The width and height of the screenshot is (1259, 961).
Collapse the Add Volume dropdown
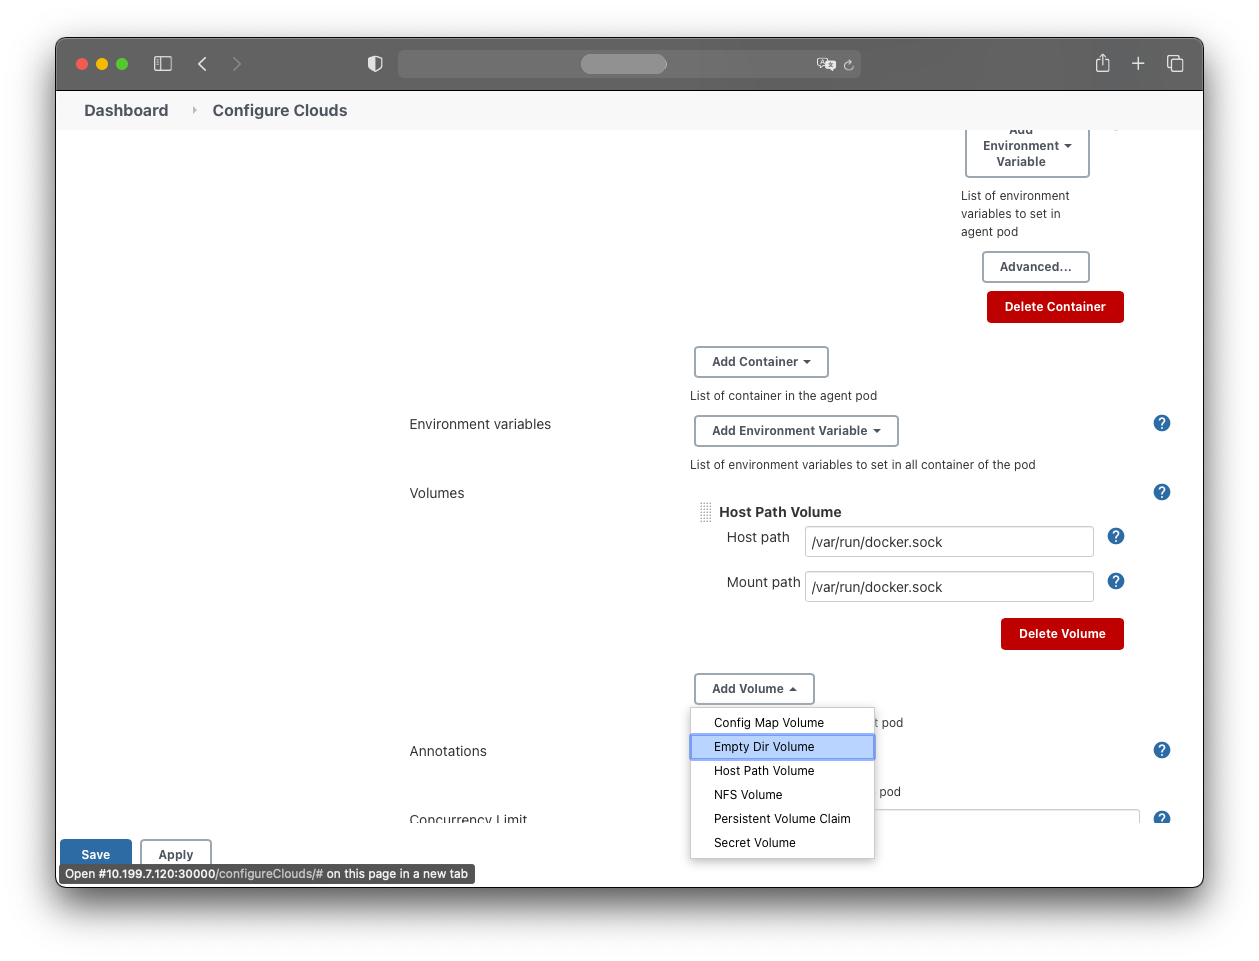[x=754, y=689]
